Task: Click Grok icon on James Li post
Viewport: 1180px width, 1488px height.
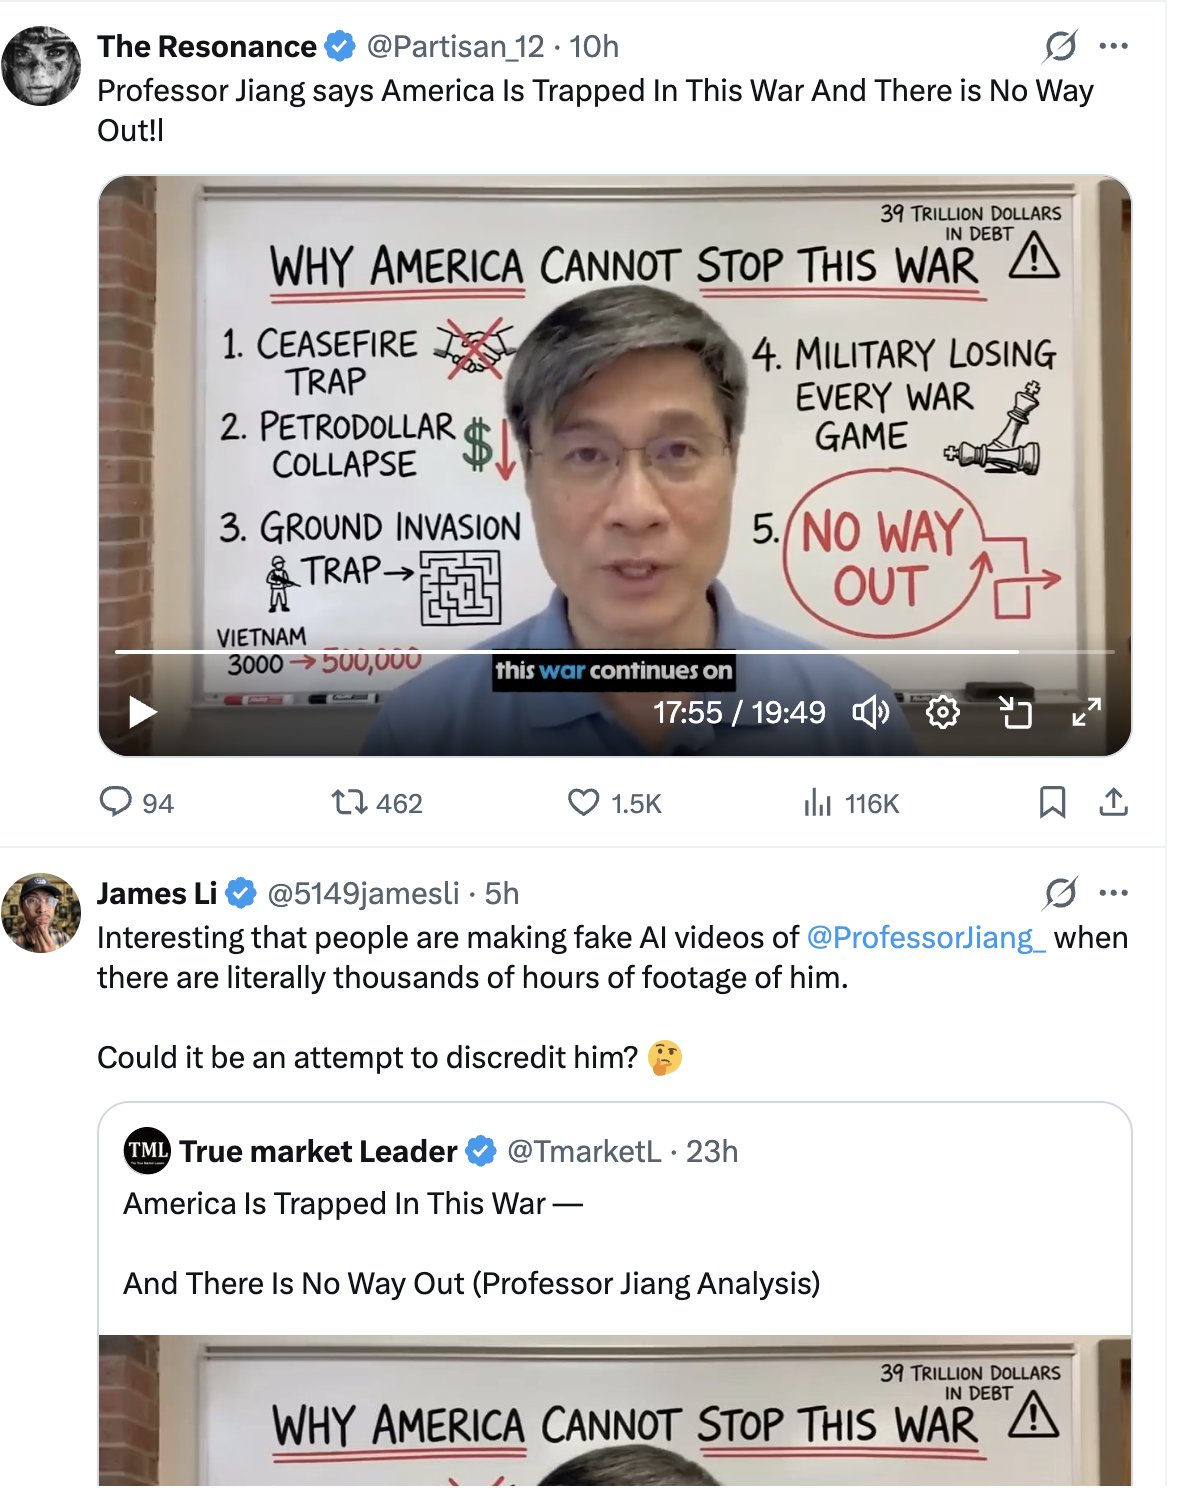Action: point(1060,893)
